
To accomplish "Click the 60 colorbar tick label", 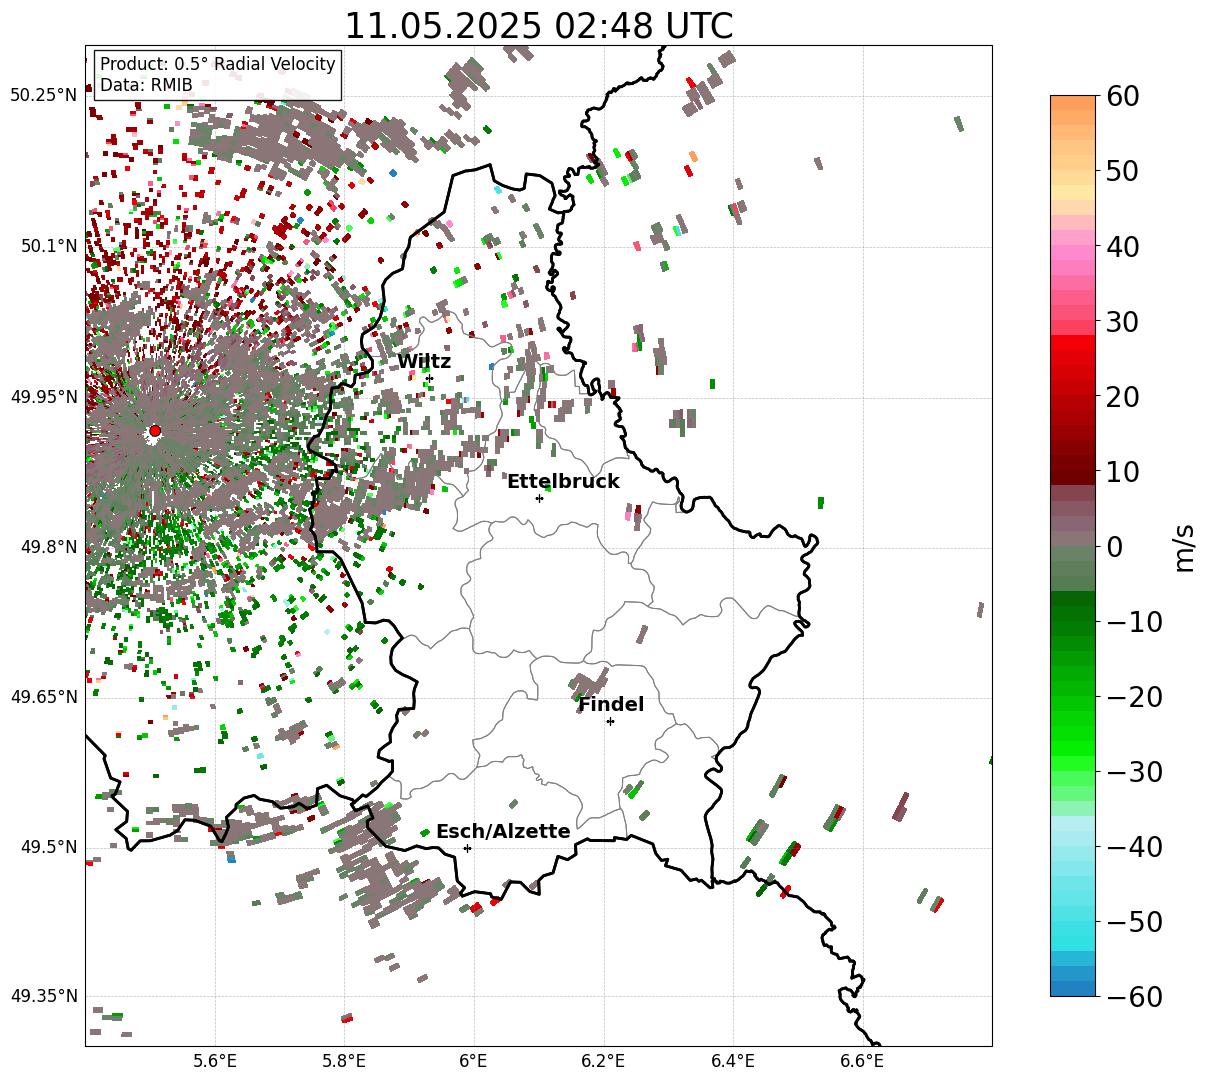I will pos(1122,96).
